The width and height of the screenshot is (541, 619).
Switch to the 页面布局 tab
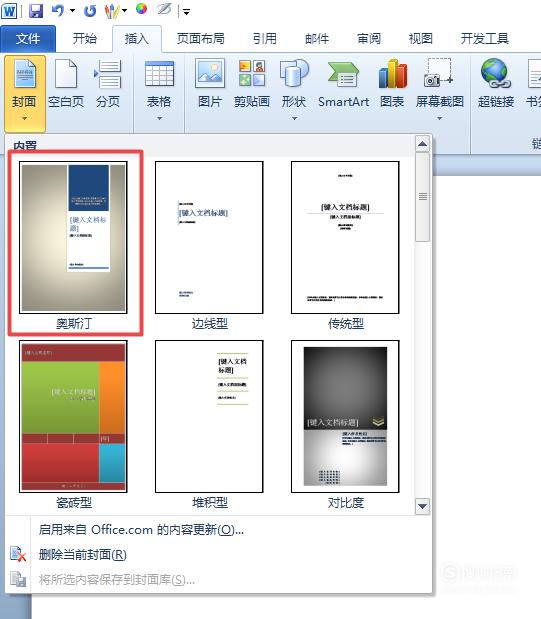click(201, 38)
